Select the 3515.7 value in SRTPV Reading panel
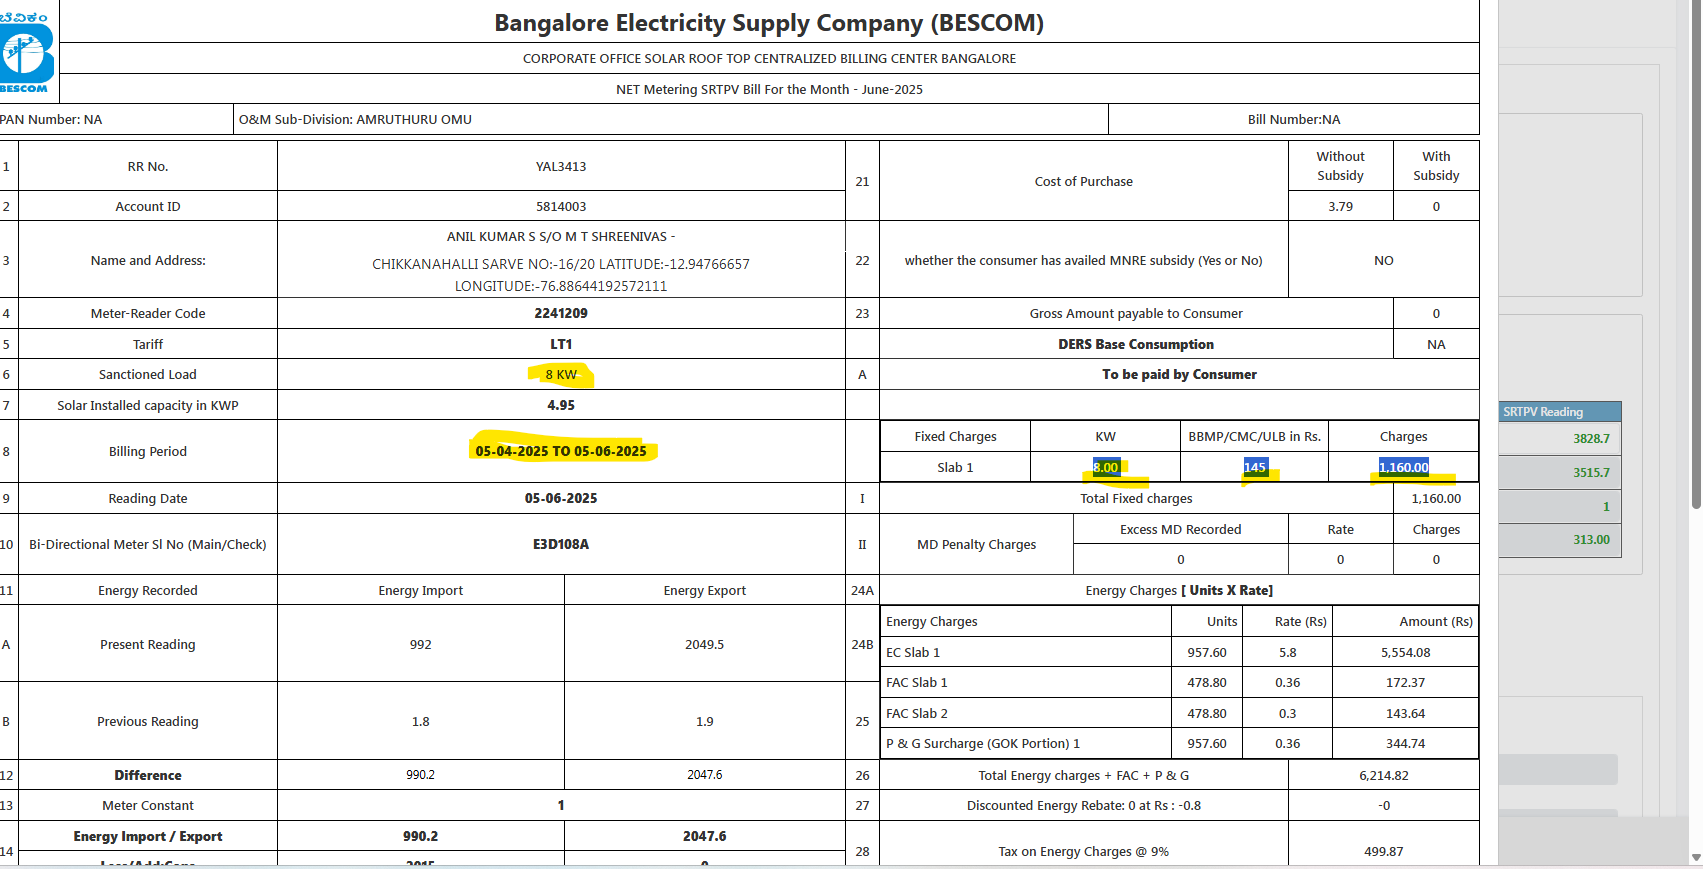This screenshot has width=1703, height=869. tap(1591, 473)
